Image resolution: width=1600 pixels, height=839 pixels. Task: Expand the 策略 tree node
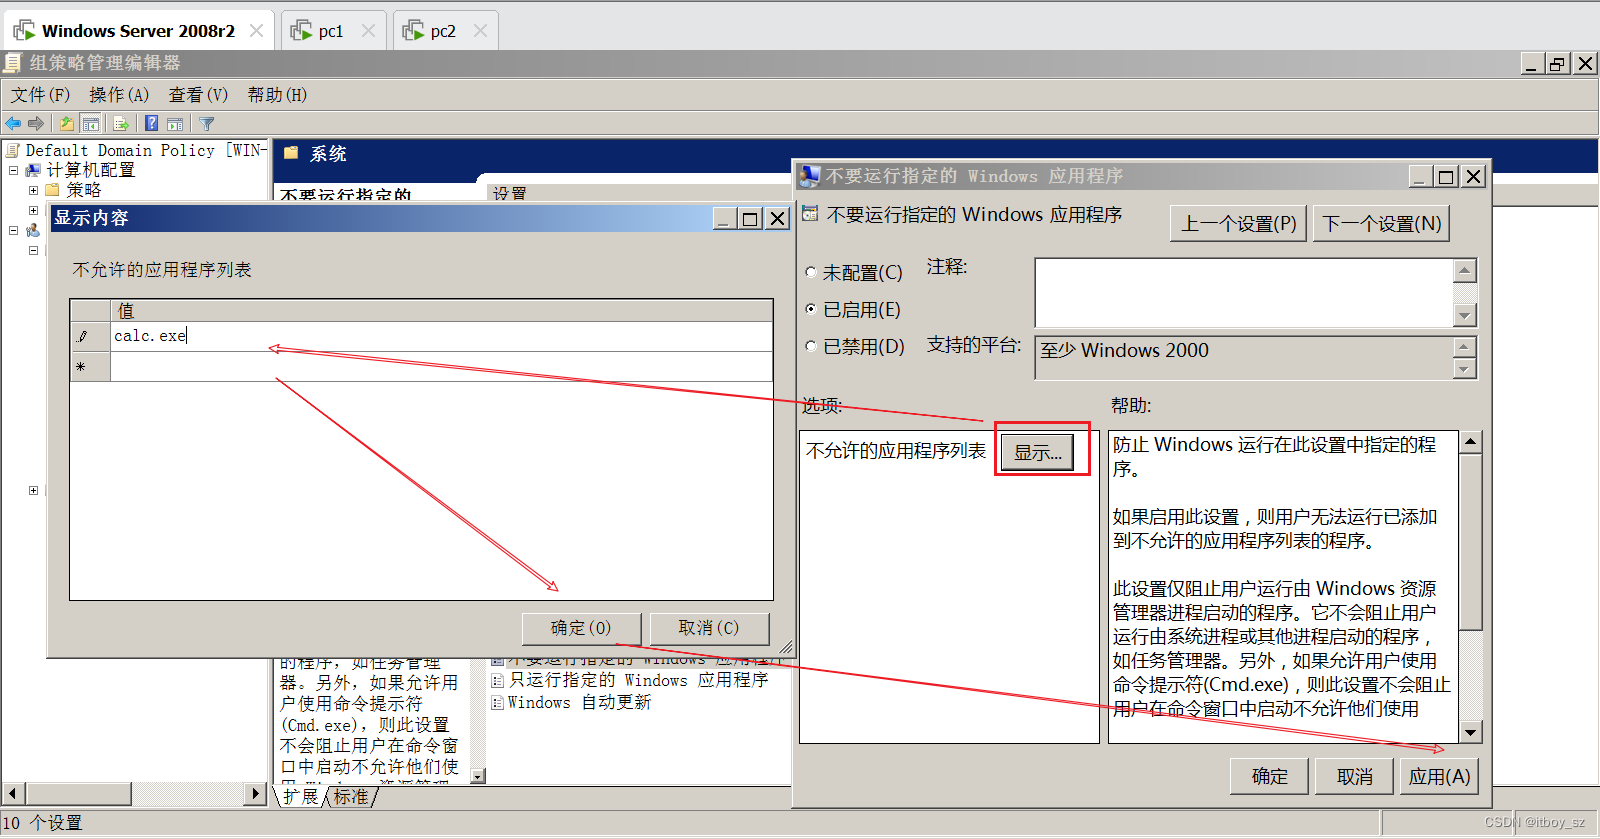tap(33, 190)
